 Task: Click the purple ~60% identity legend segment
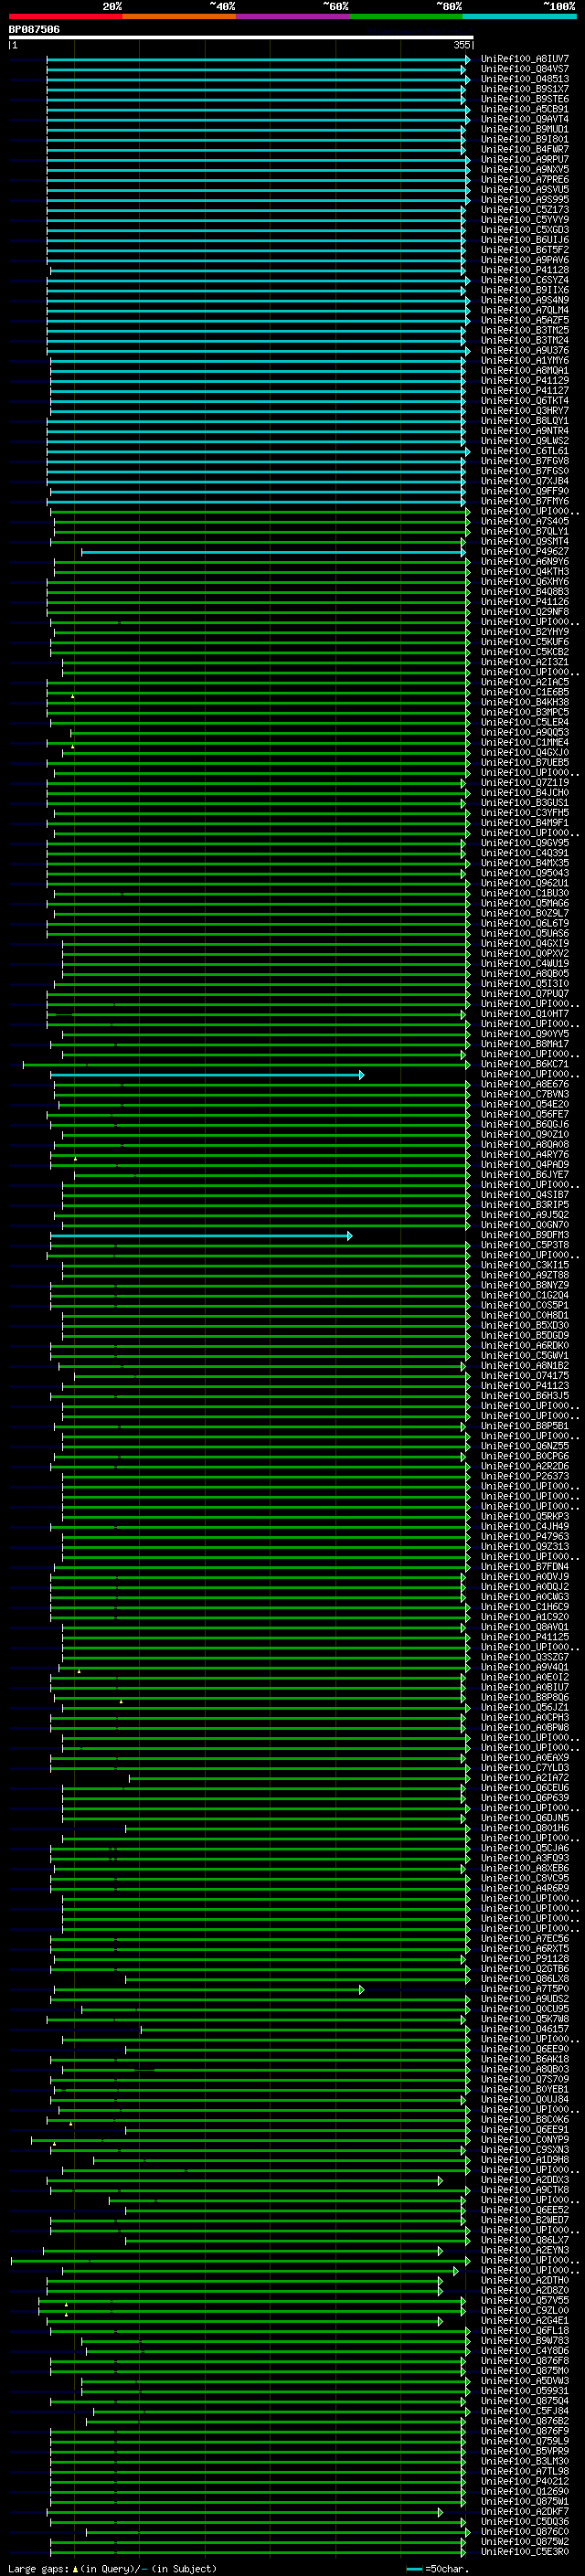tap(293, 16)
